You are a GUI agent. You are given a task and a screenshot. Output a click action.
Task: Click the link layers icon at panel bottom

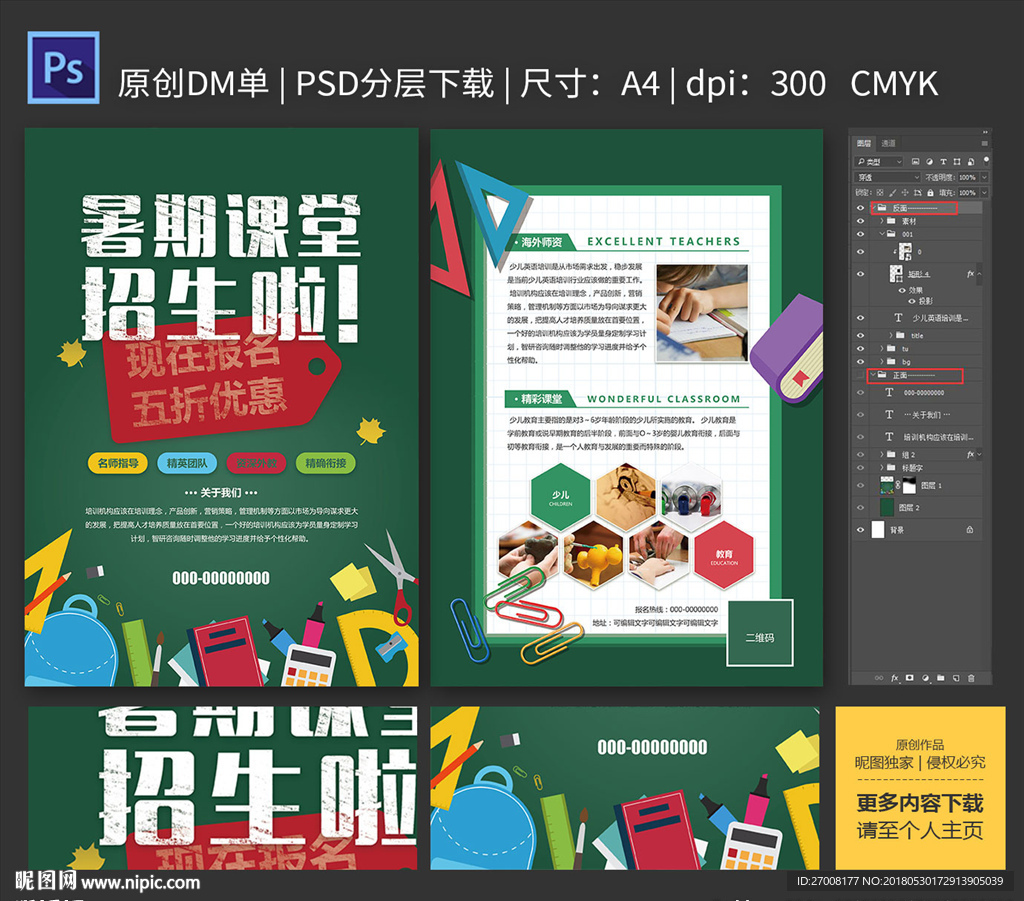(879, 678)
